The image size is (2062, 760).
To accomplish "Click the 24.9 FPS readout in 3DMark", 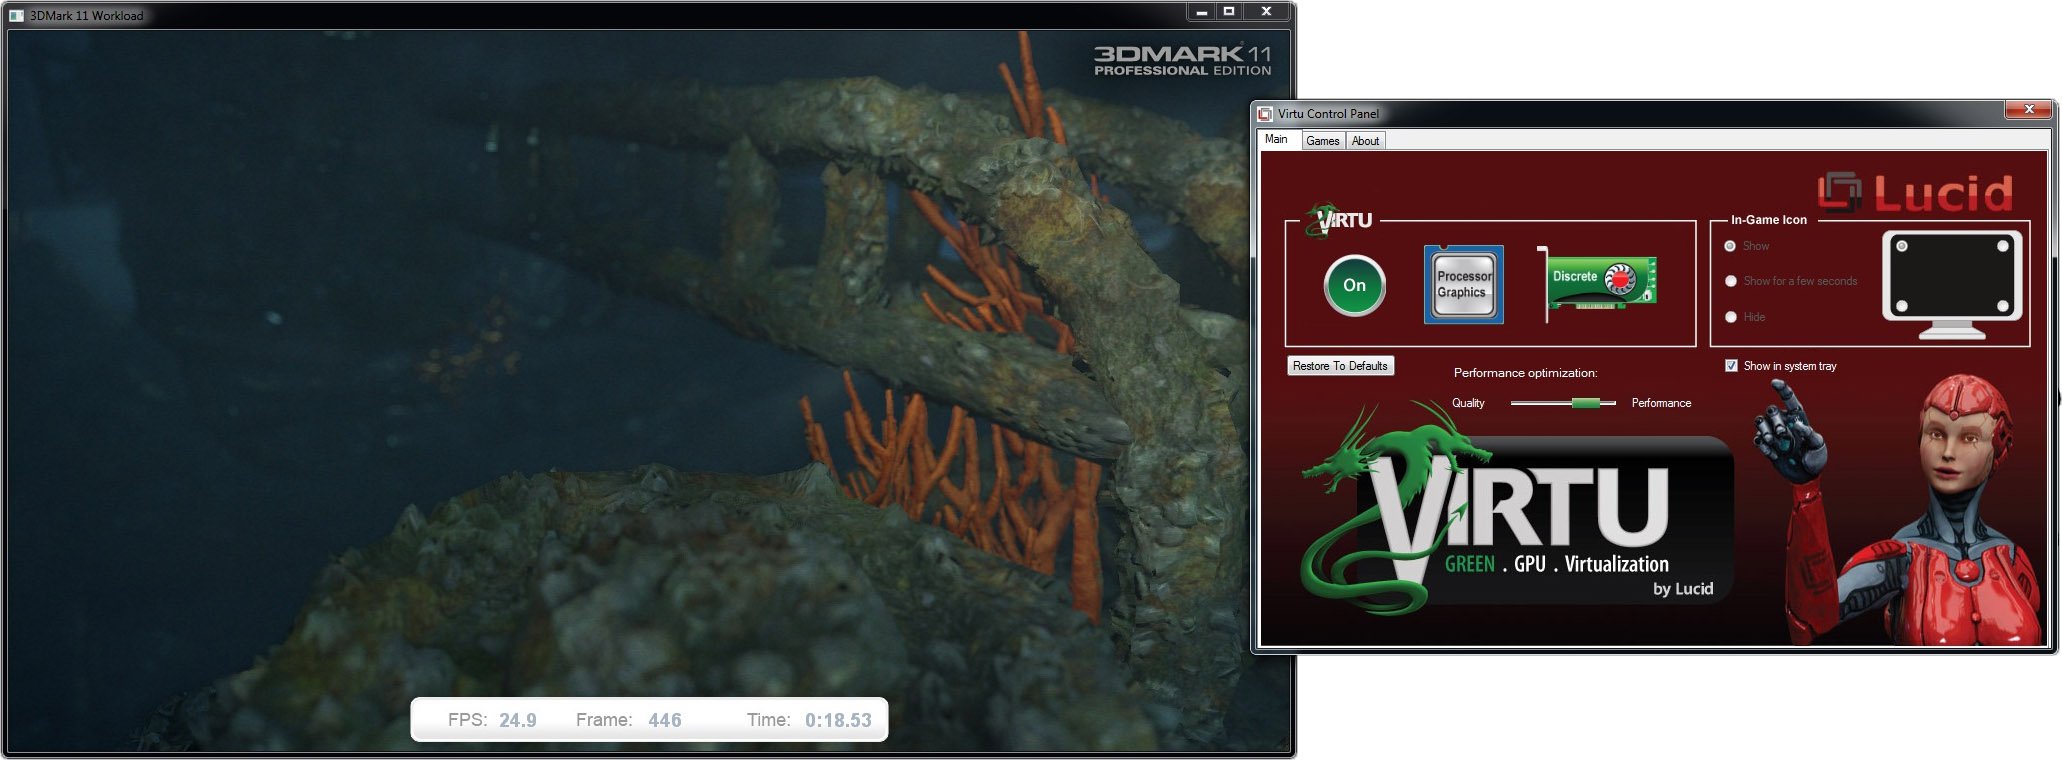I will tap(518, 720).
